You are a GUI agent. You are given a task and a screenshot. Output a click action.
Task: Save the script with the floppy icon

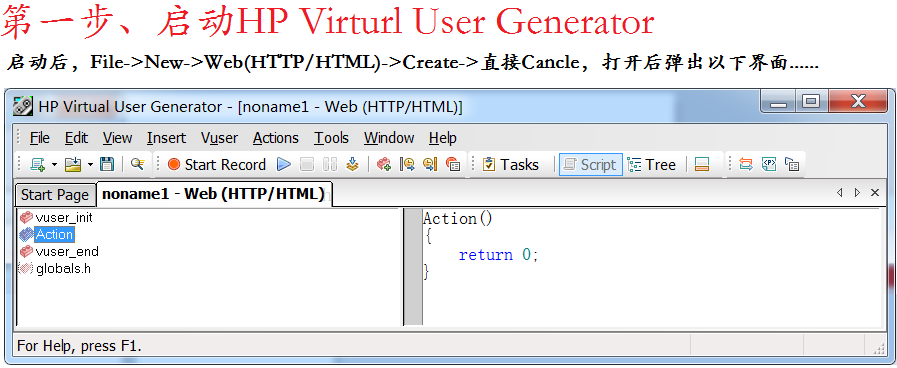(107, 165)
